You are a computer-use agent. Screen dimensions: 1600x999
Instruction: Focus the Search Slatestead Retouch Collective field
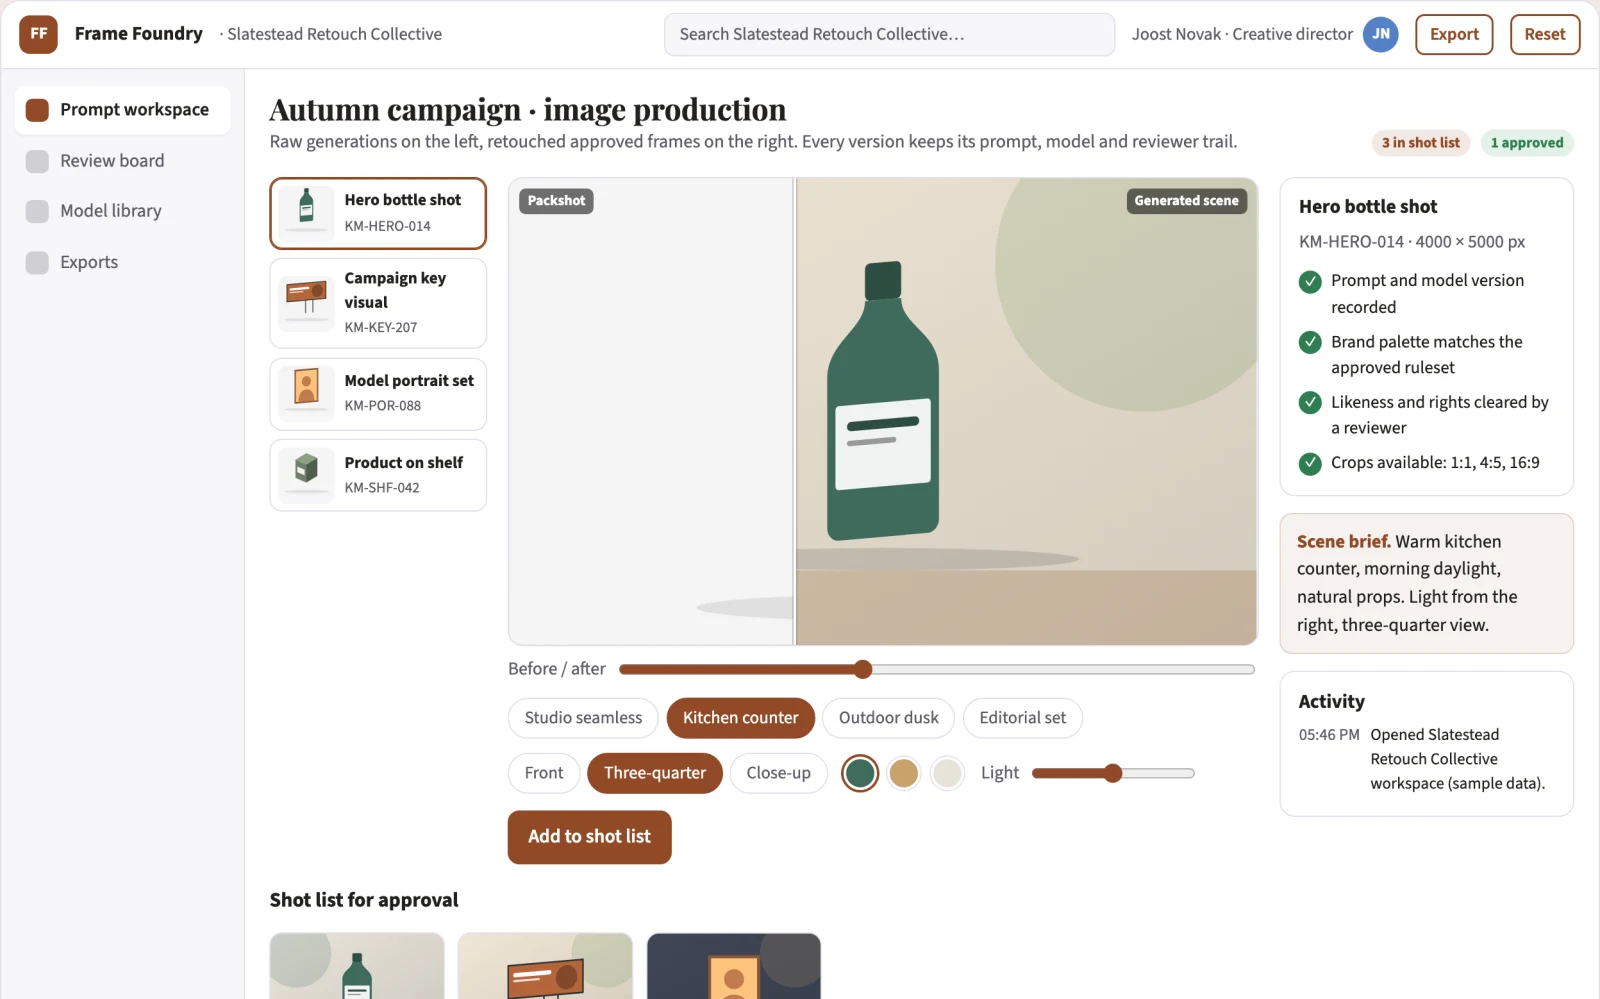point(889,34)
